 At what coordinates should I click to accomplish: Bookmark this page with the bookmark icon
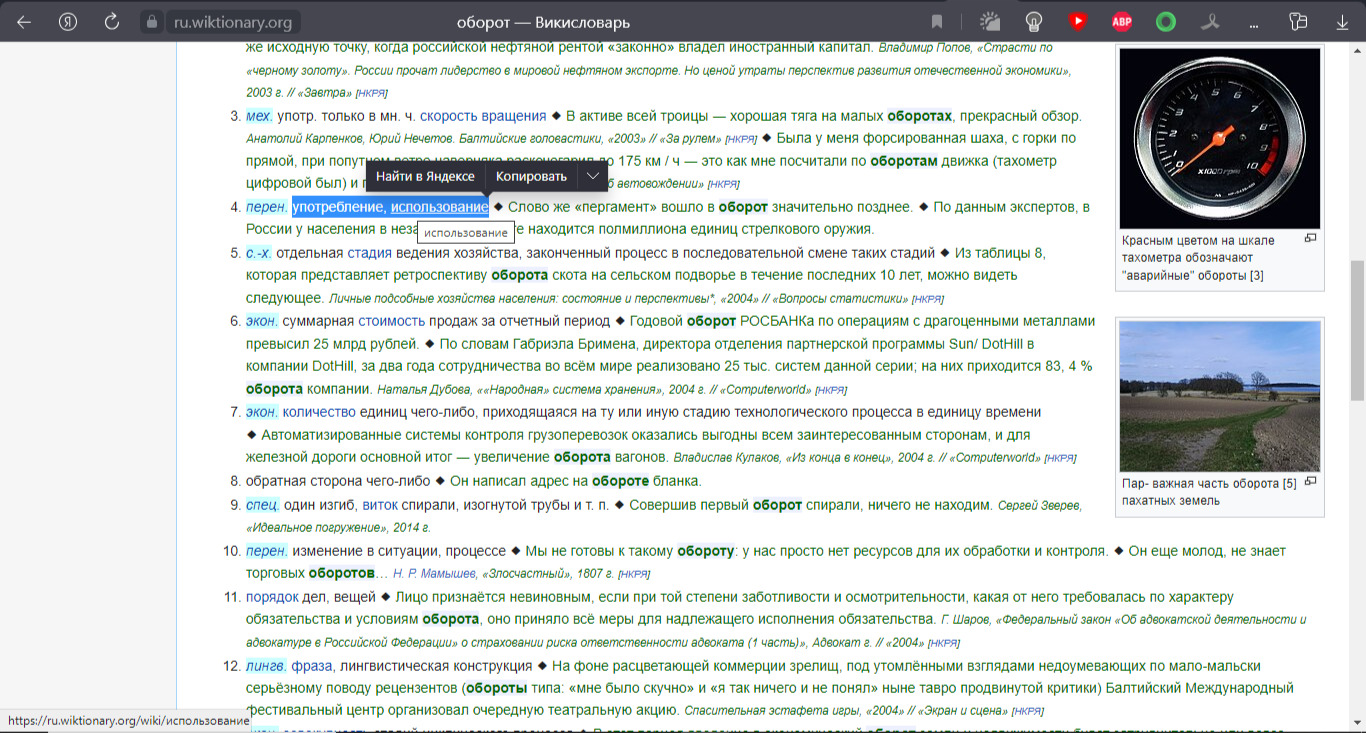tap(937, 21)
